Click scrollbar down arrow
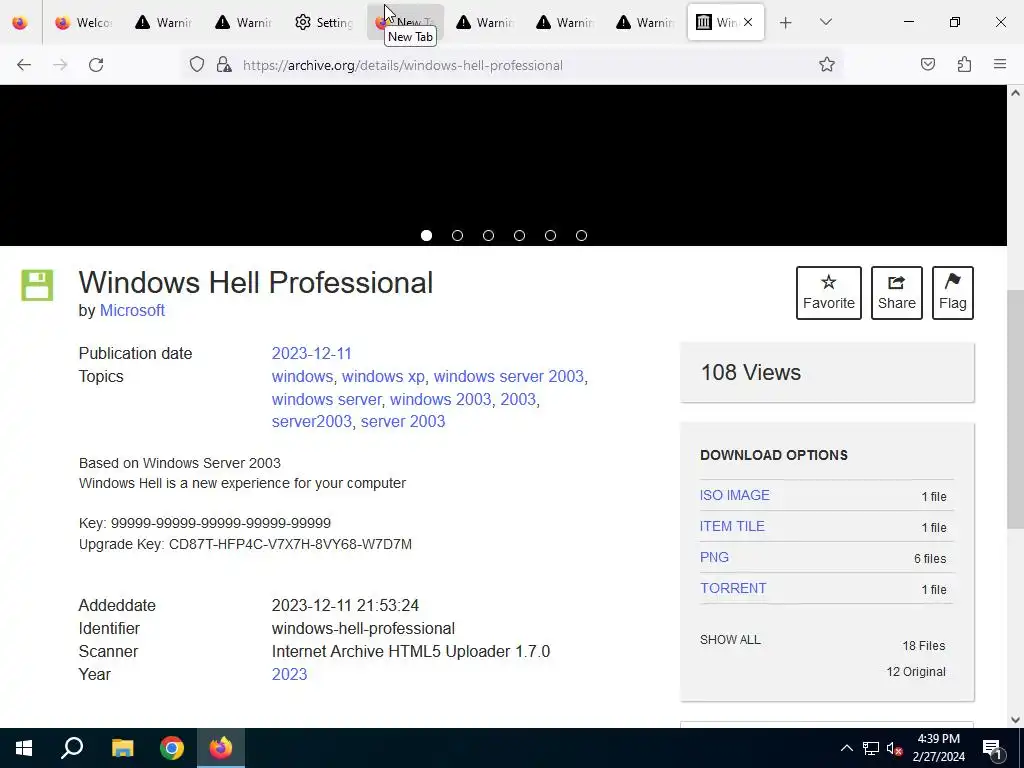The height and width of the screenshot is (768, 1024). coord(1015,720)
